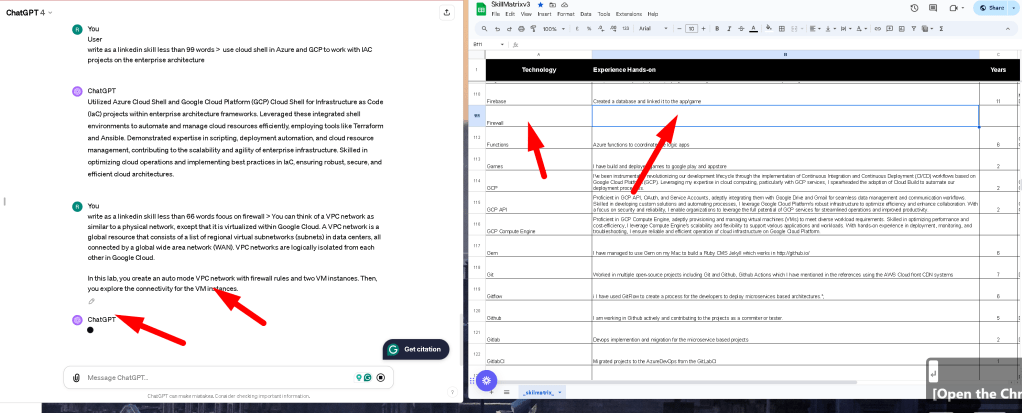Click the Firewall cell in the Technology column
The image size is (1022, 413).
point(538,116)
